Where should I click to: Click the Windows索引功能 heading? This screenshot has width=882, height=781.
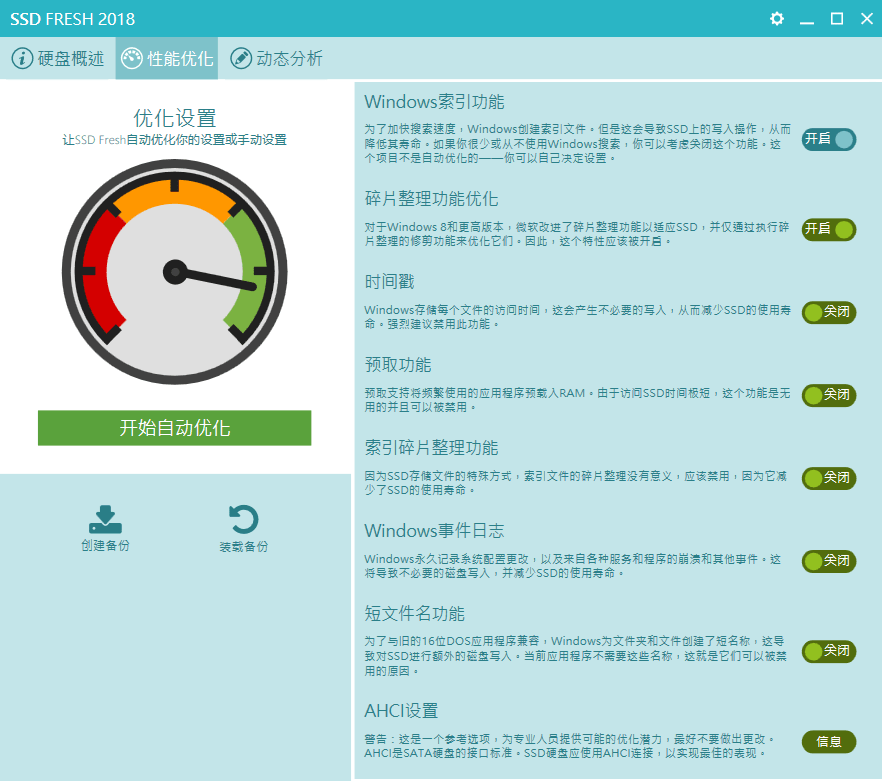point(434,102)
